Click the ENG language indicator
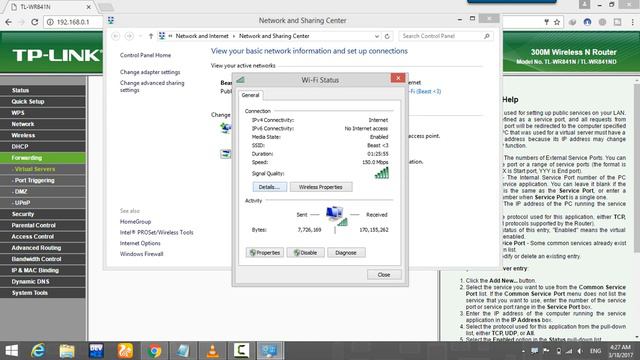 pos(595,351)
